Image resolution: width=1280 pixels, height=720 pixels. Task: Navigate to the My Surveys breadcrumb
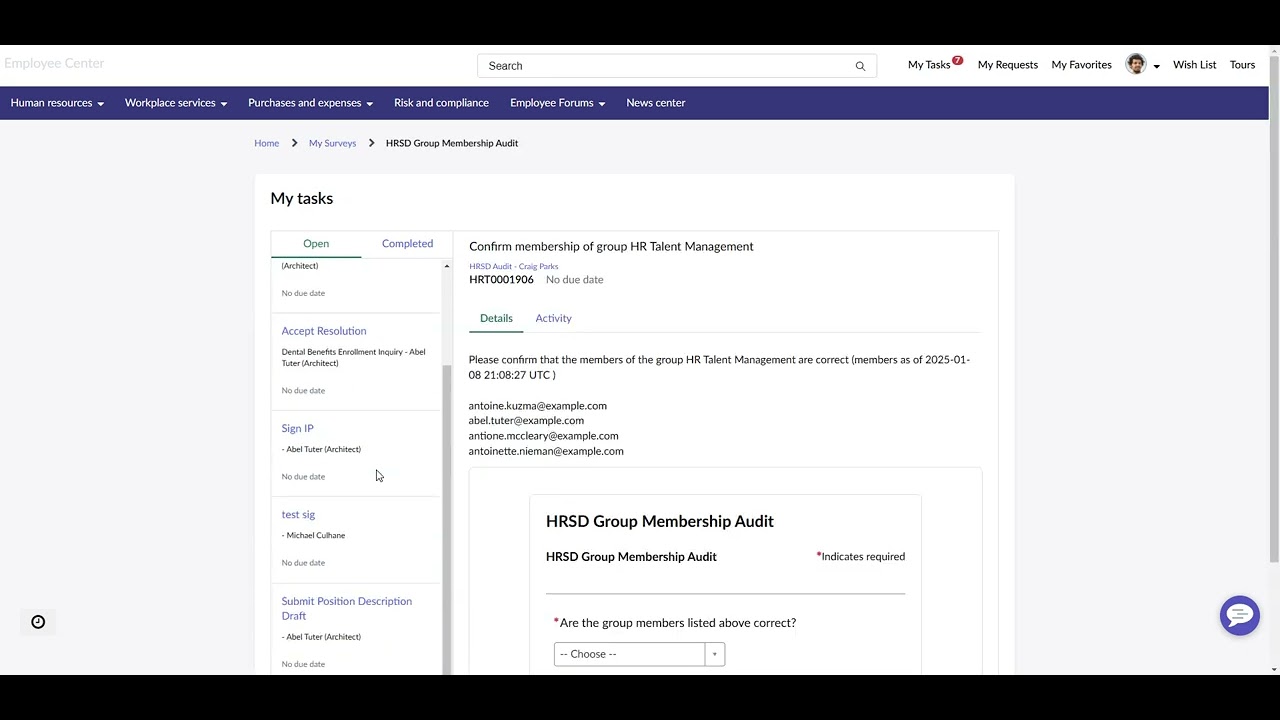[x=332, y=143]
